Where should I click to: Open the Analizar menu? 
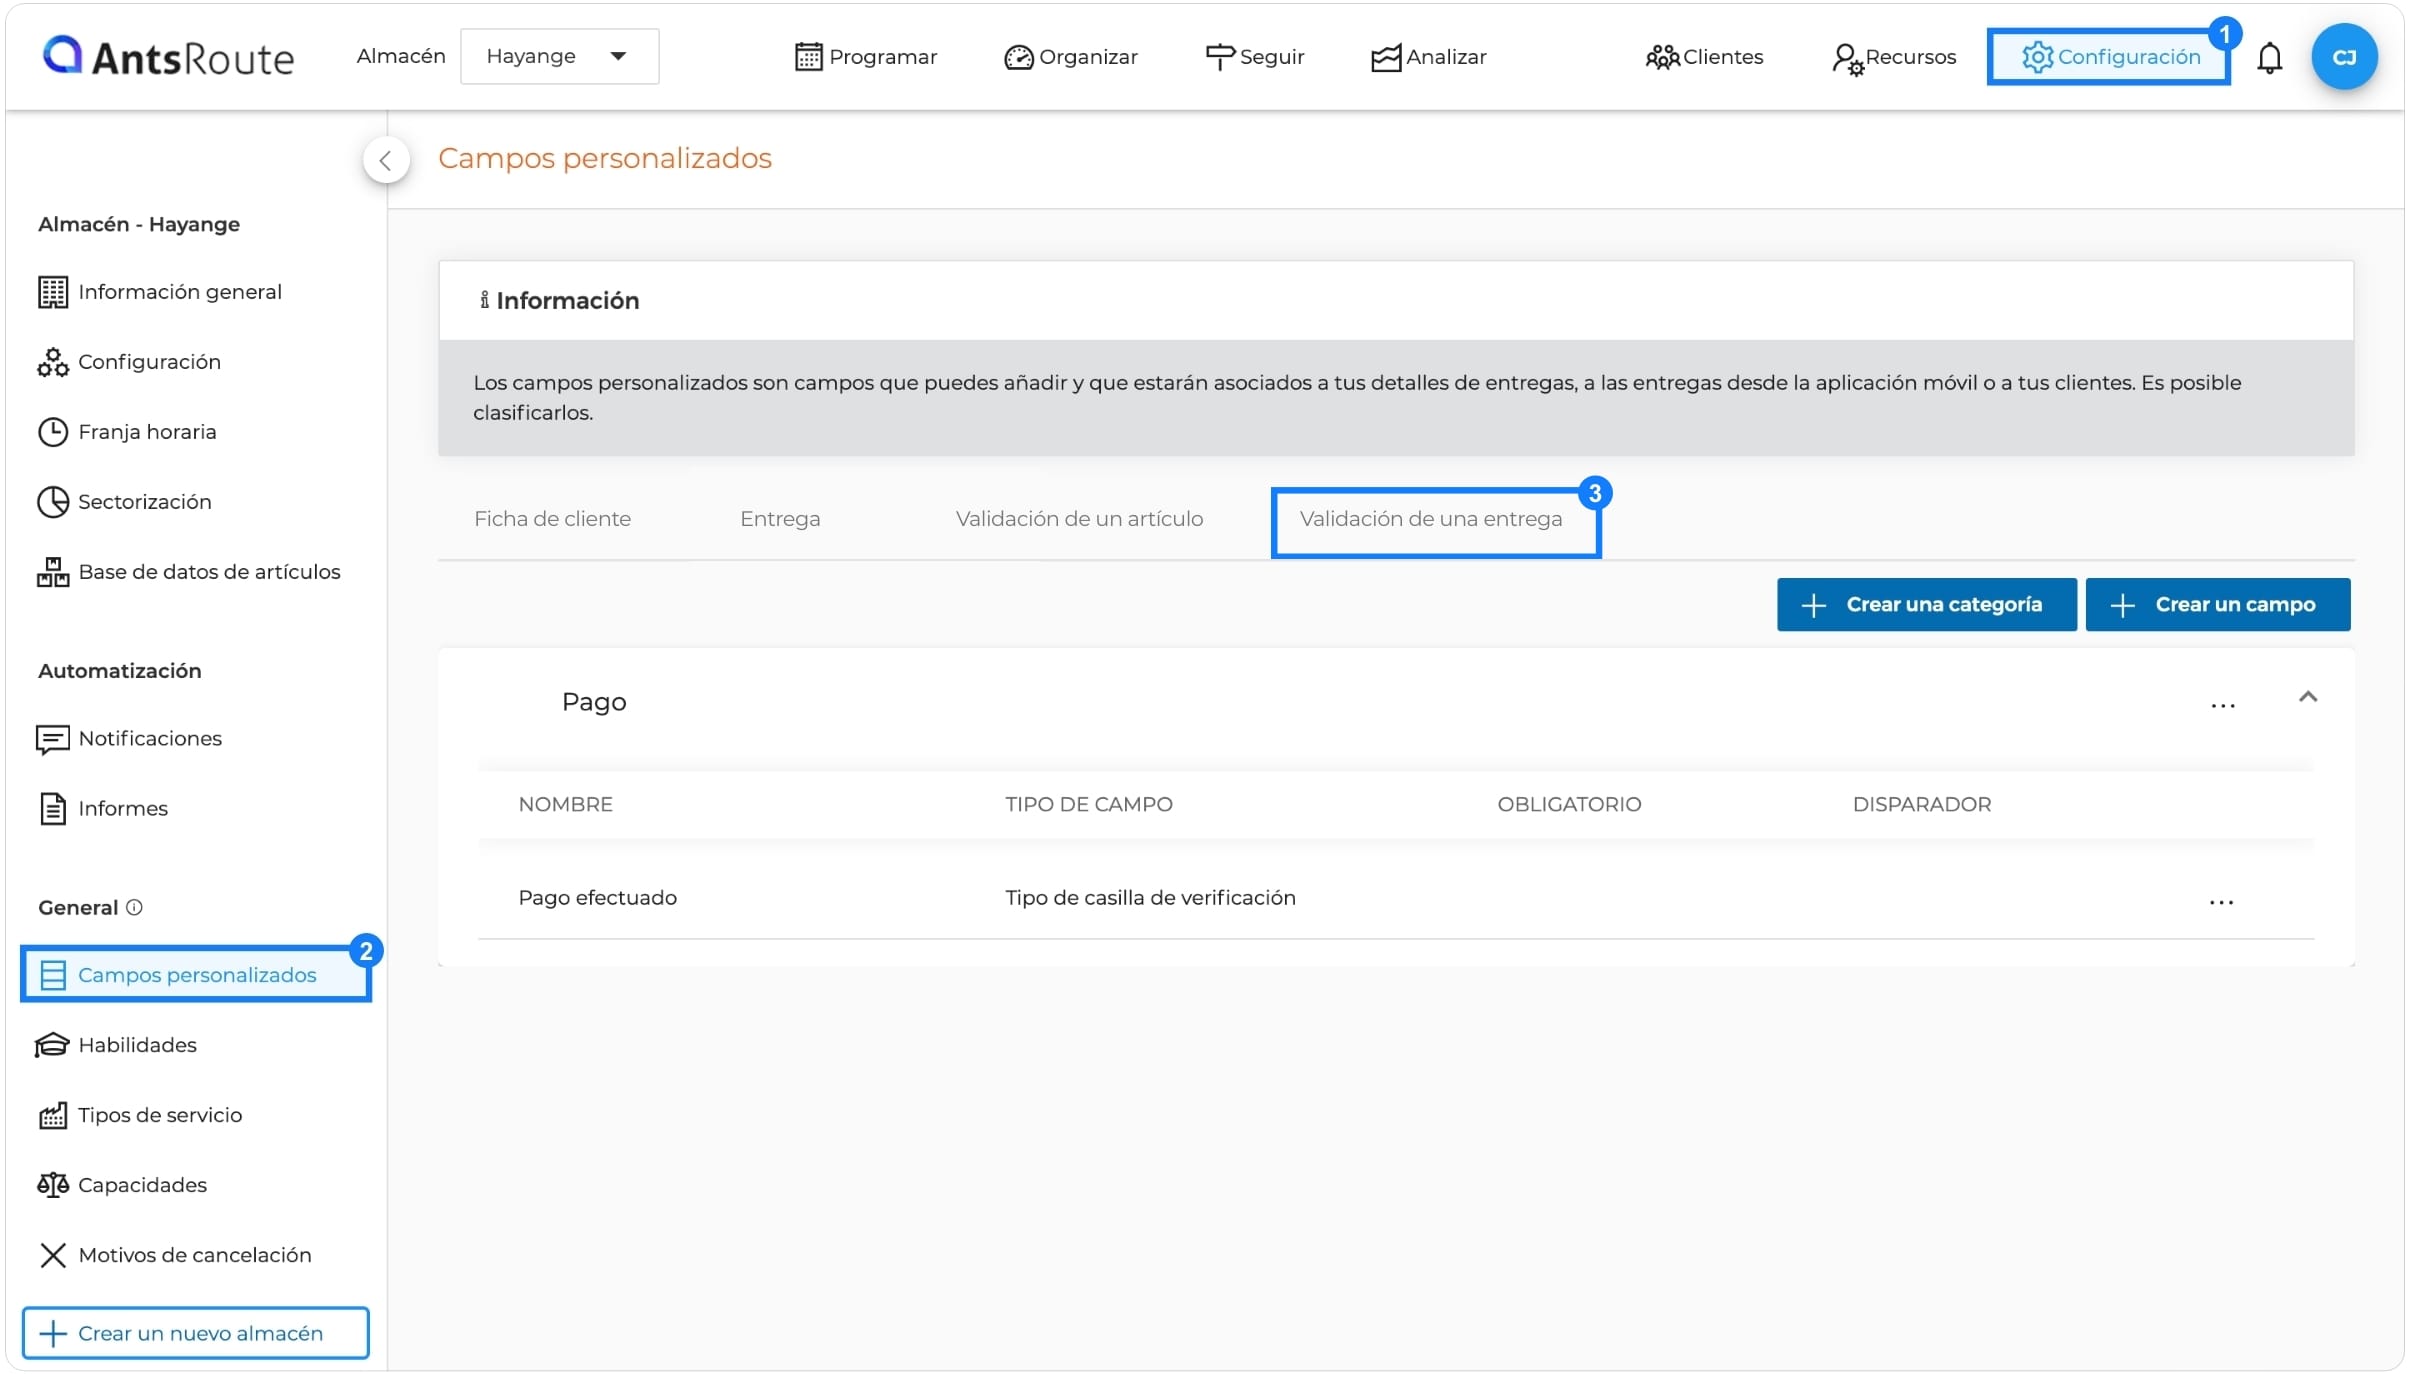point(1429,57)
